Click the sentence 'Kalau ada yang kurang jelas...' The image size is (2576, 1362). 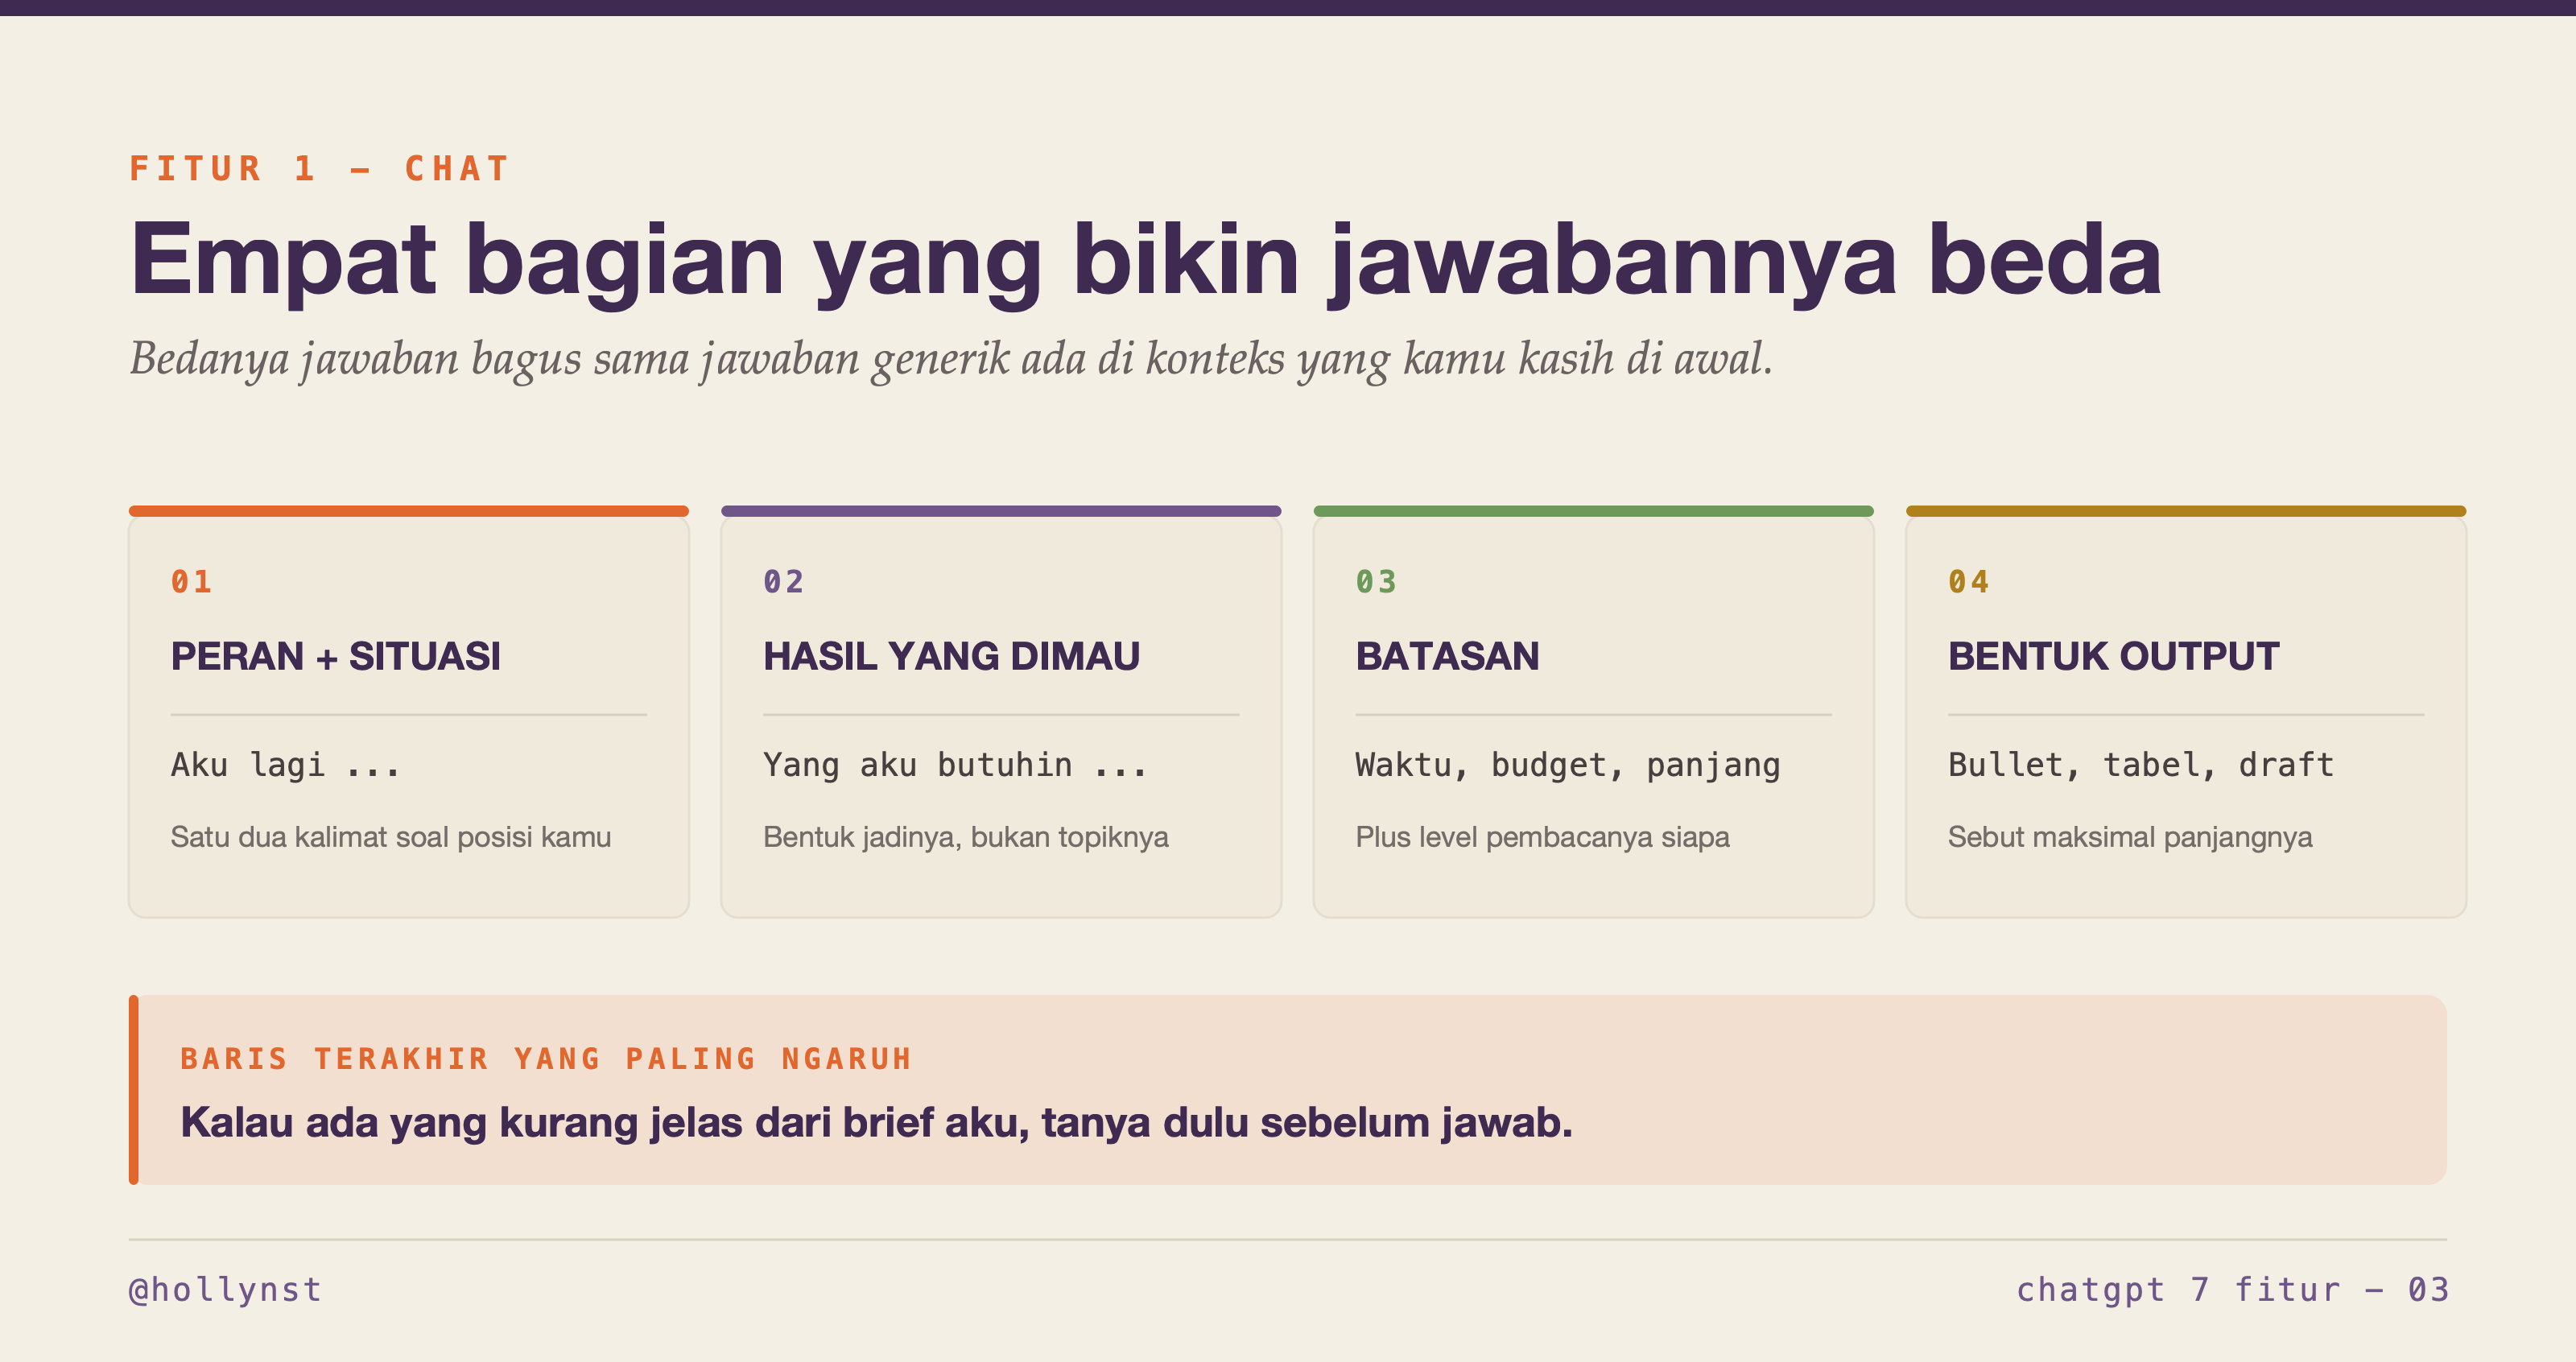(x=876, y=1122)
